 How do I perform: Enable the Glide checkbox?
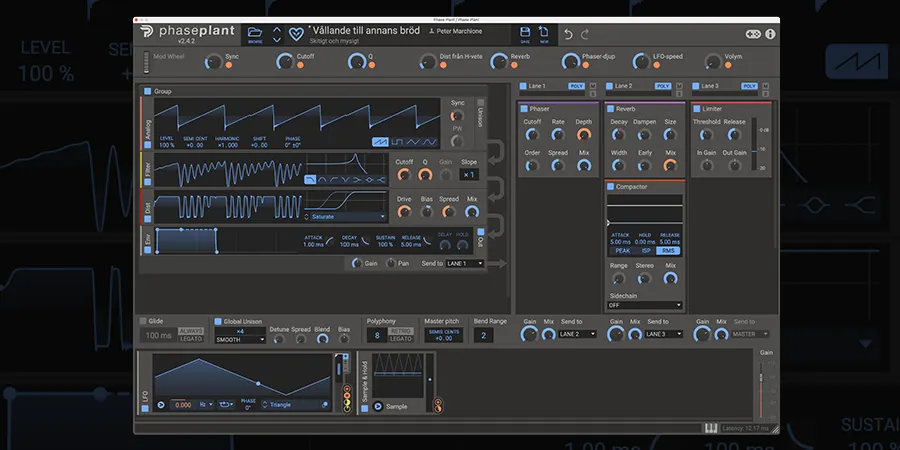click(143, 321)
